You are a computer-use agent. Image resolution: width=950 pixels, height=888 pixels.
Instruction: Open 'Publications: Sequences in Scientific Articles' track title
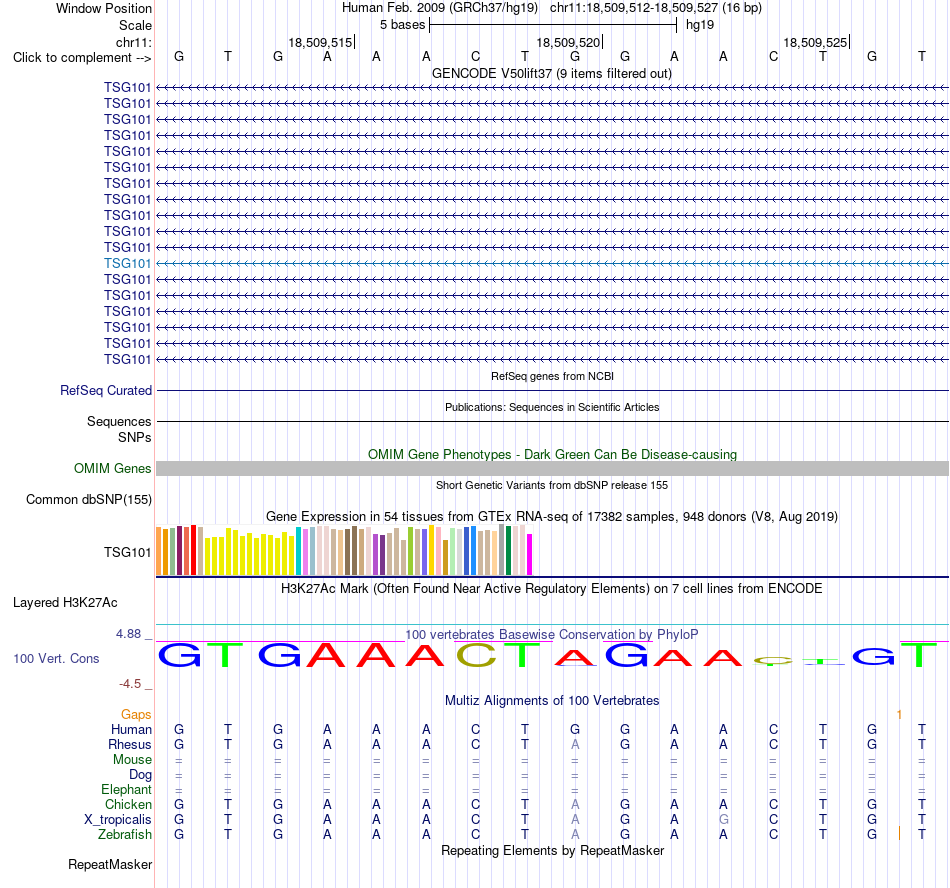[x=552, y=407]
